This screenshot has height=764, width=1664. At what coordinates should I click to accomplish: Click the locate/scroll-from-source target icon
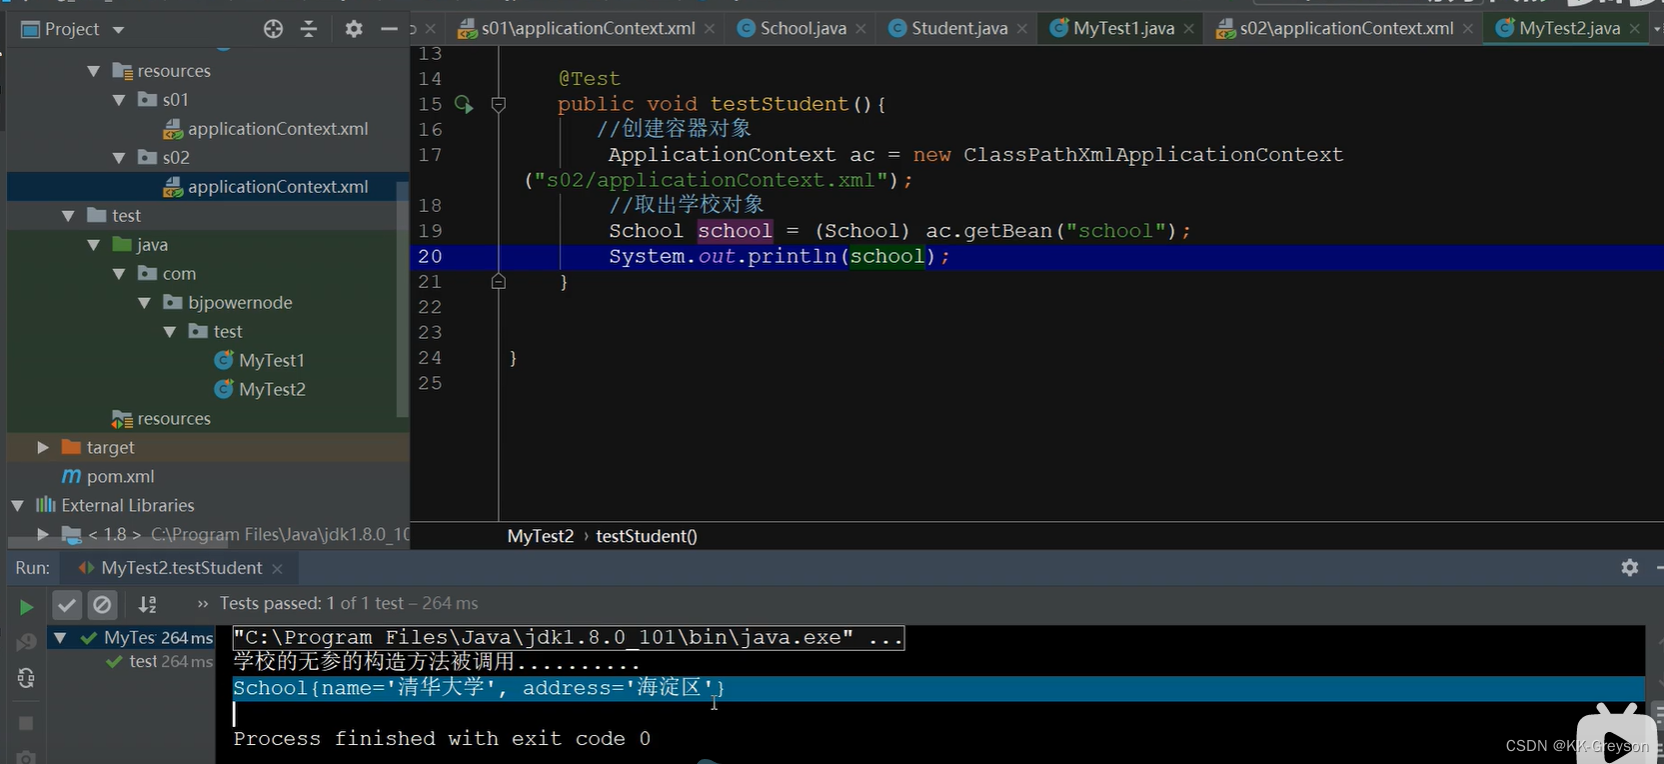pos(273,29)
